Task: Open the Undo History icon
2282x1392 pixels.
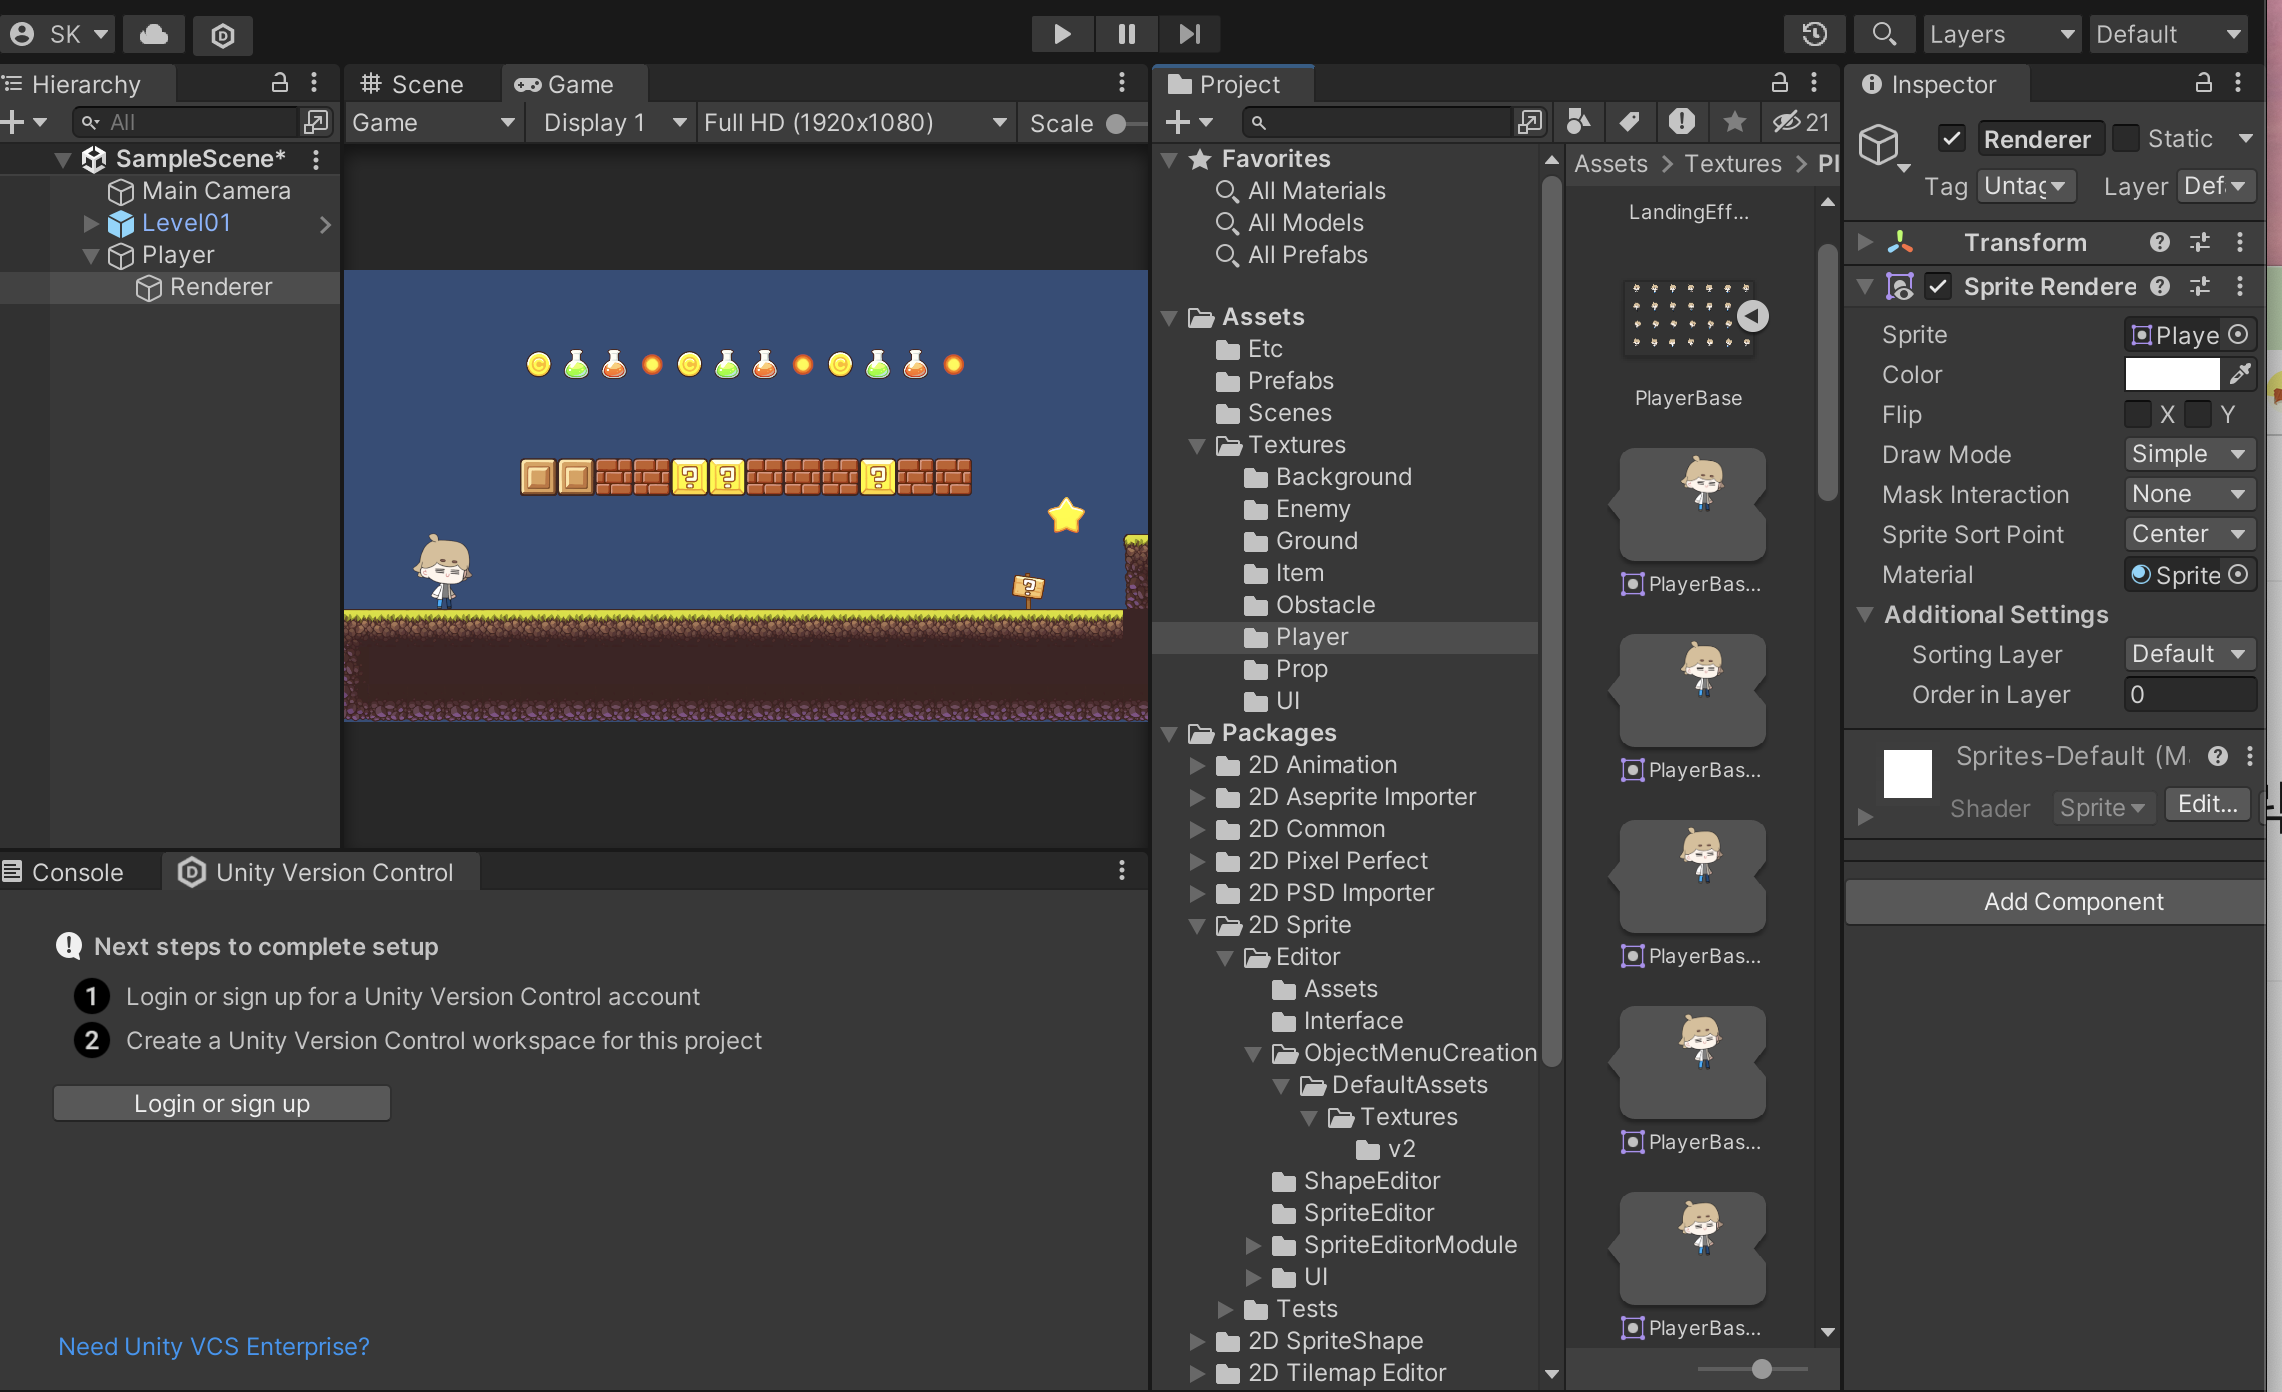Action: (x=1814, y=34)
